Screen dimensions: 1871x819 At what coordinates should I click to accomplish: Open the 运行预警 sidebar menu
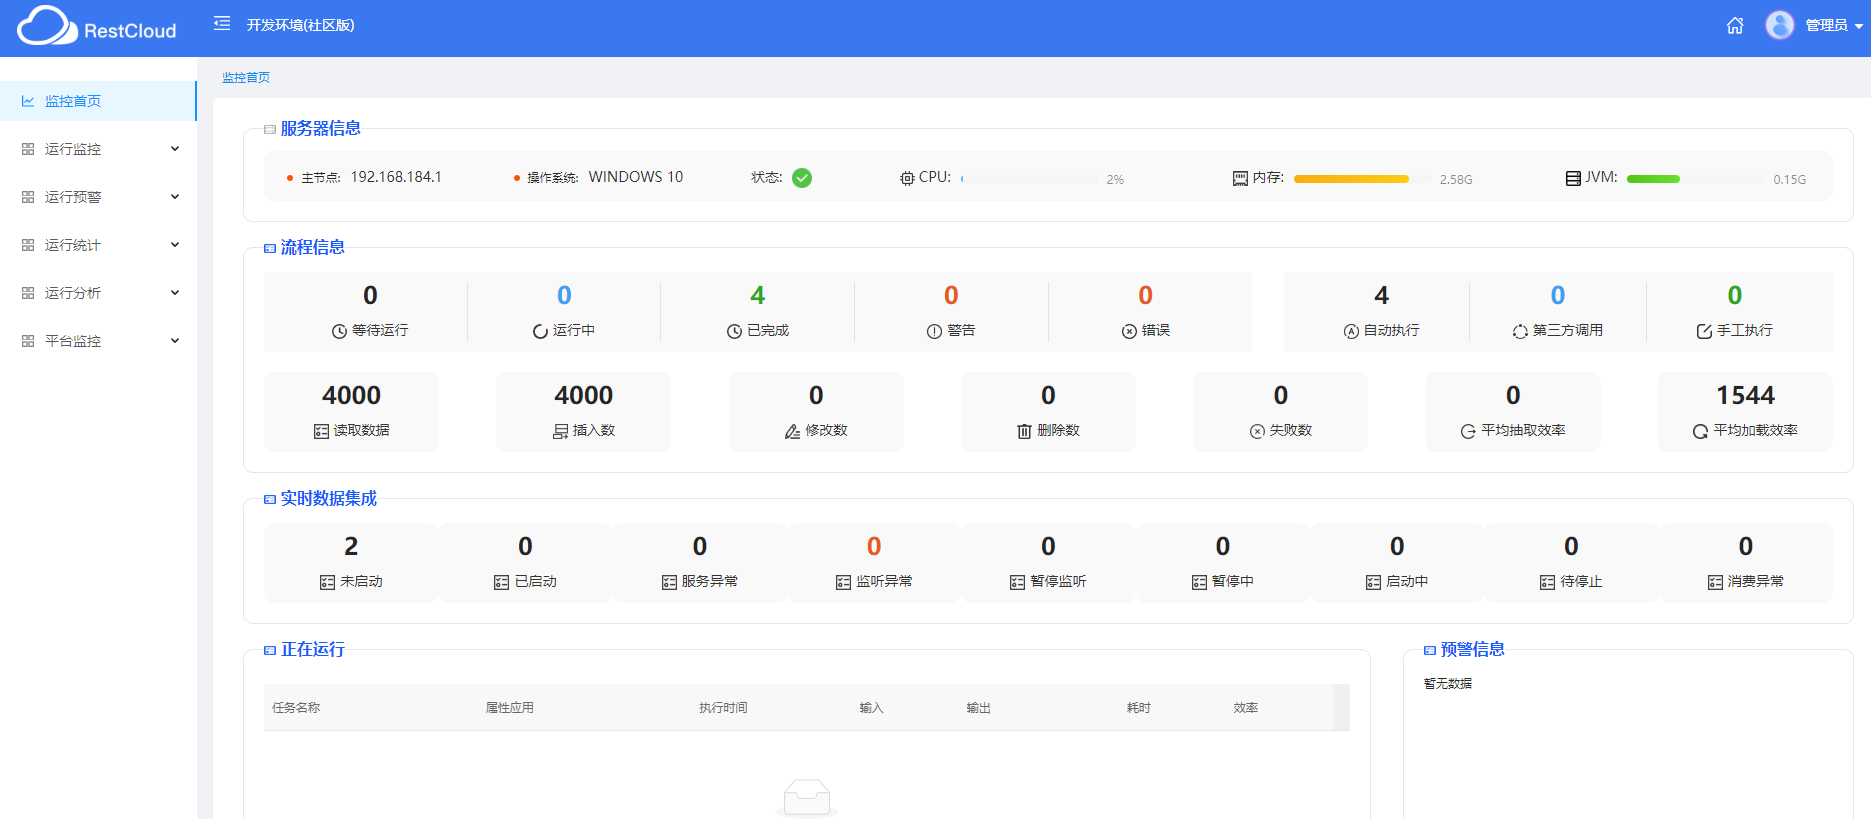point(98,197)
